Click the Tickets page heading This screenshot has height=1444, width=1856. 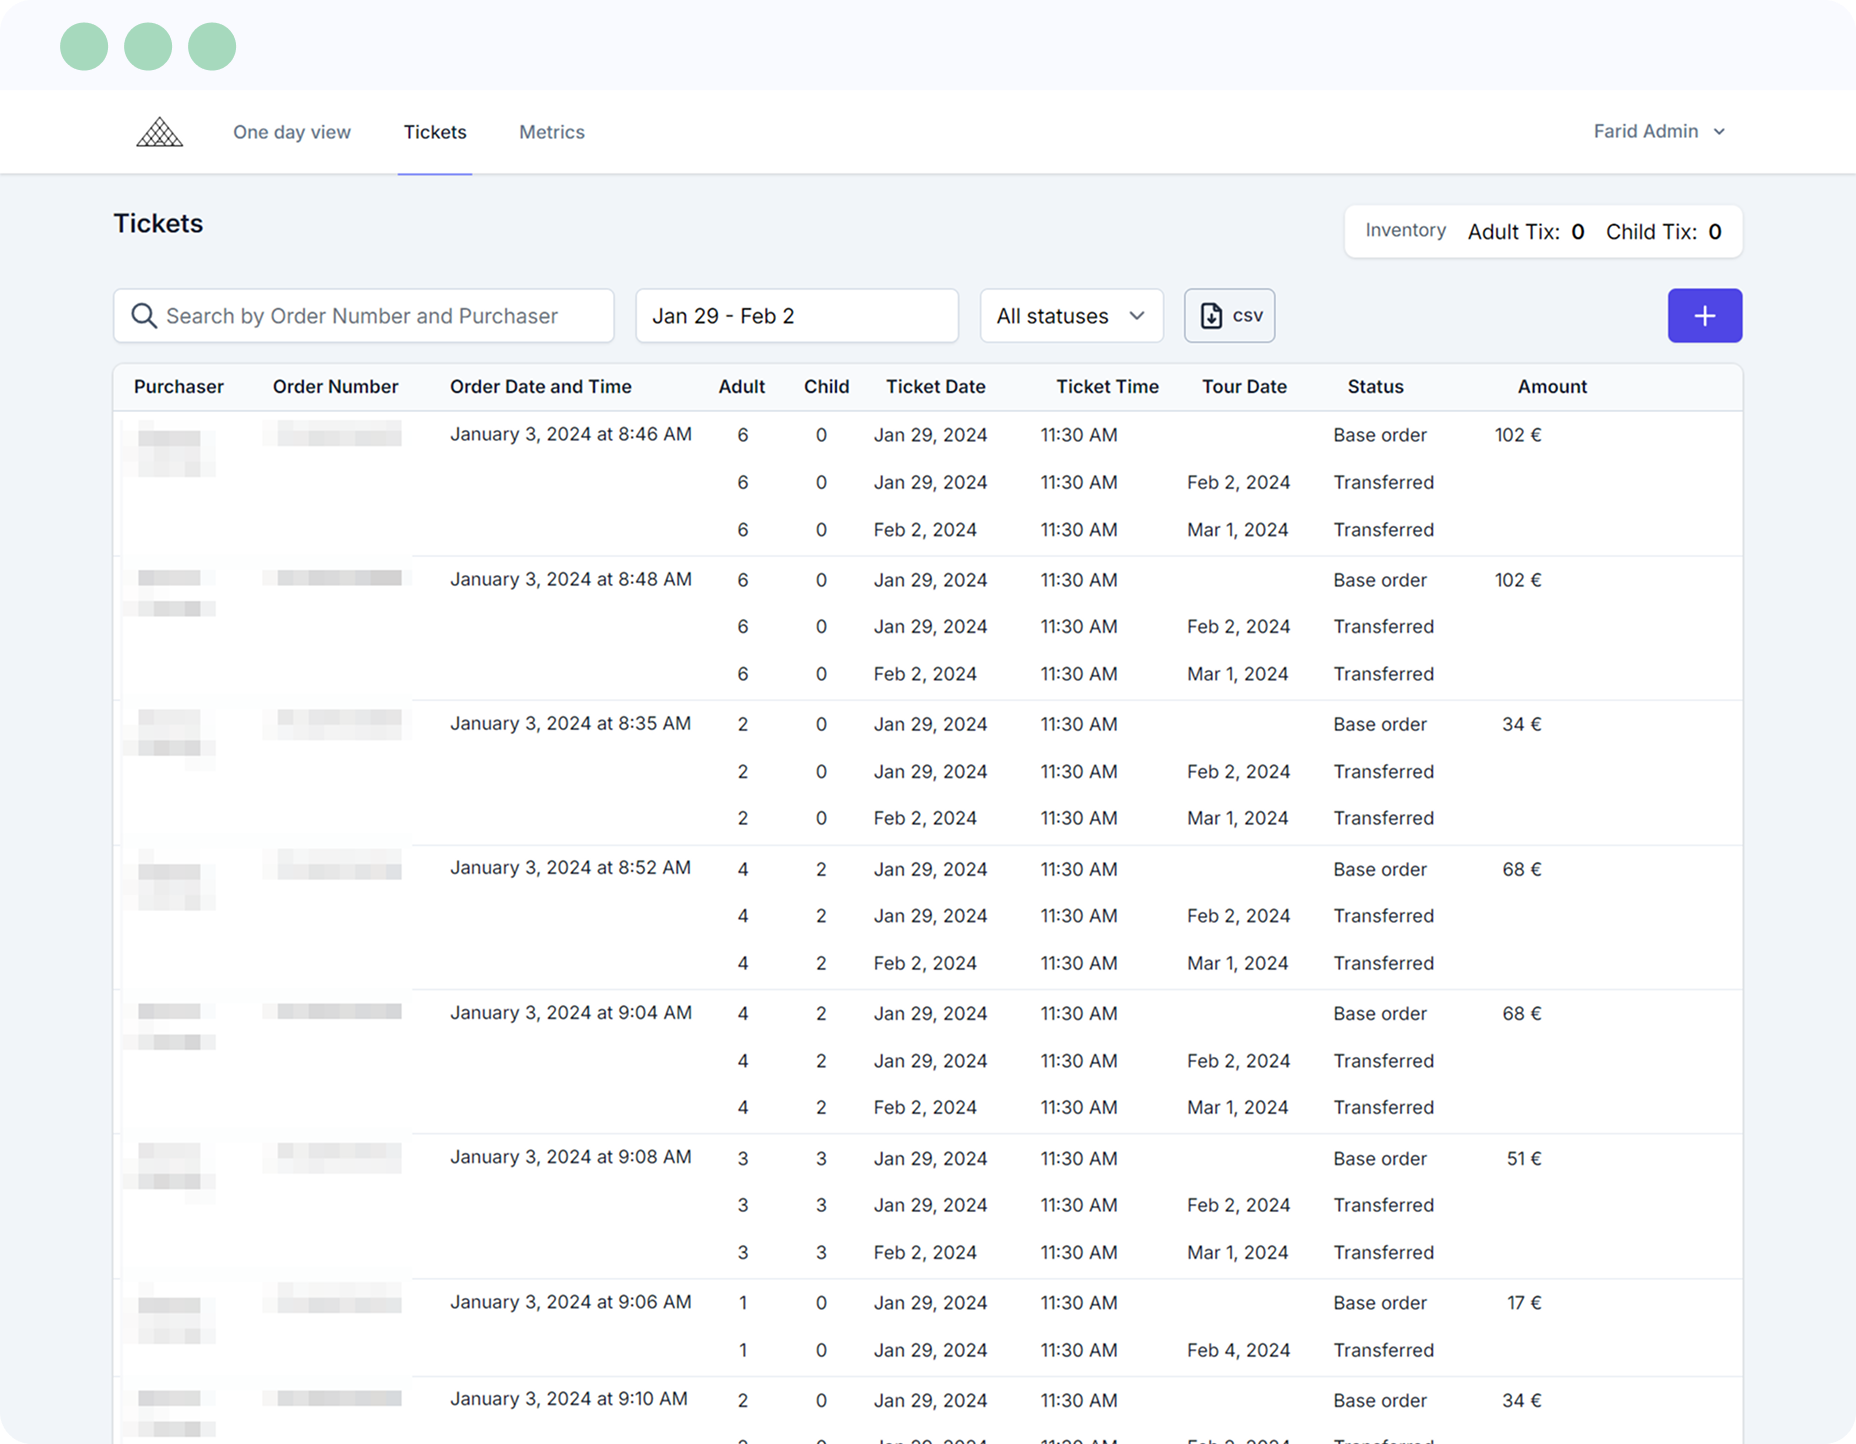click(158, 223)
